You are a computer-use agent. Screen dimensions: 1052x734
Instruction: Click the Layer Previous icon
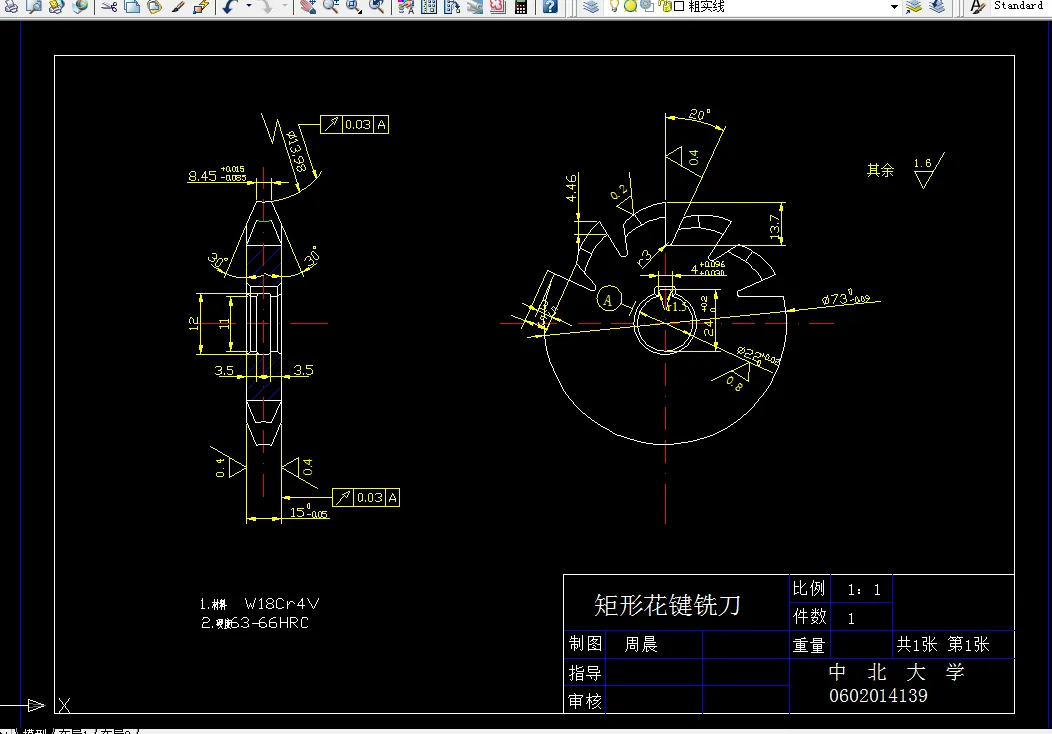tap(937, 7)
